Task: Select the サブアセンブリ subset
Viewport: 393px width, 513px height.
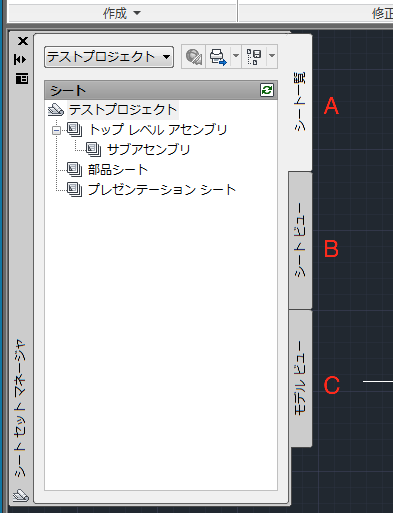Action: [x=148, y=150]
